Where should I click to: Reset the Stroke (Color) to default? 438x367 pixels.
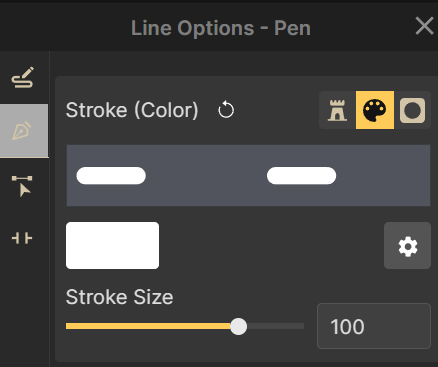pyautogui.click(x=226, y=110)
